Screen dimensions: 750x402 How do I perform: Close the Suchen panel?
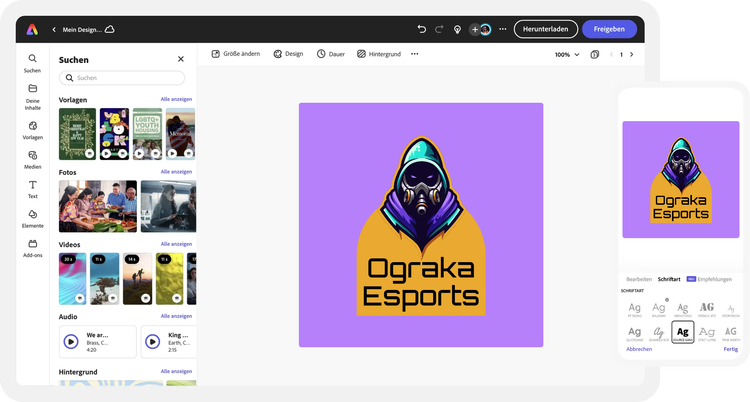[181, 59]
